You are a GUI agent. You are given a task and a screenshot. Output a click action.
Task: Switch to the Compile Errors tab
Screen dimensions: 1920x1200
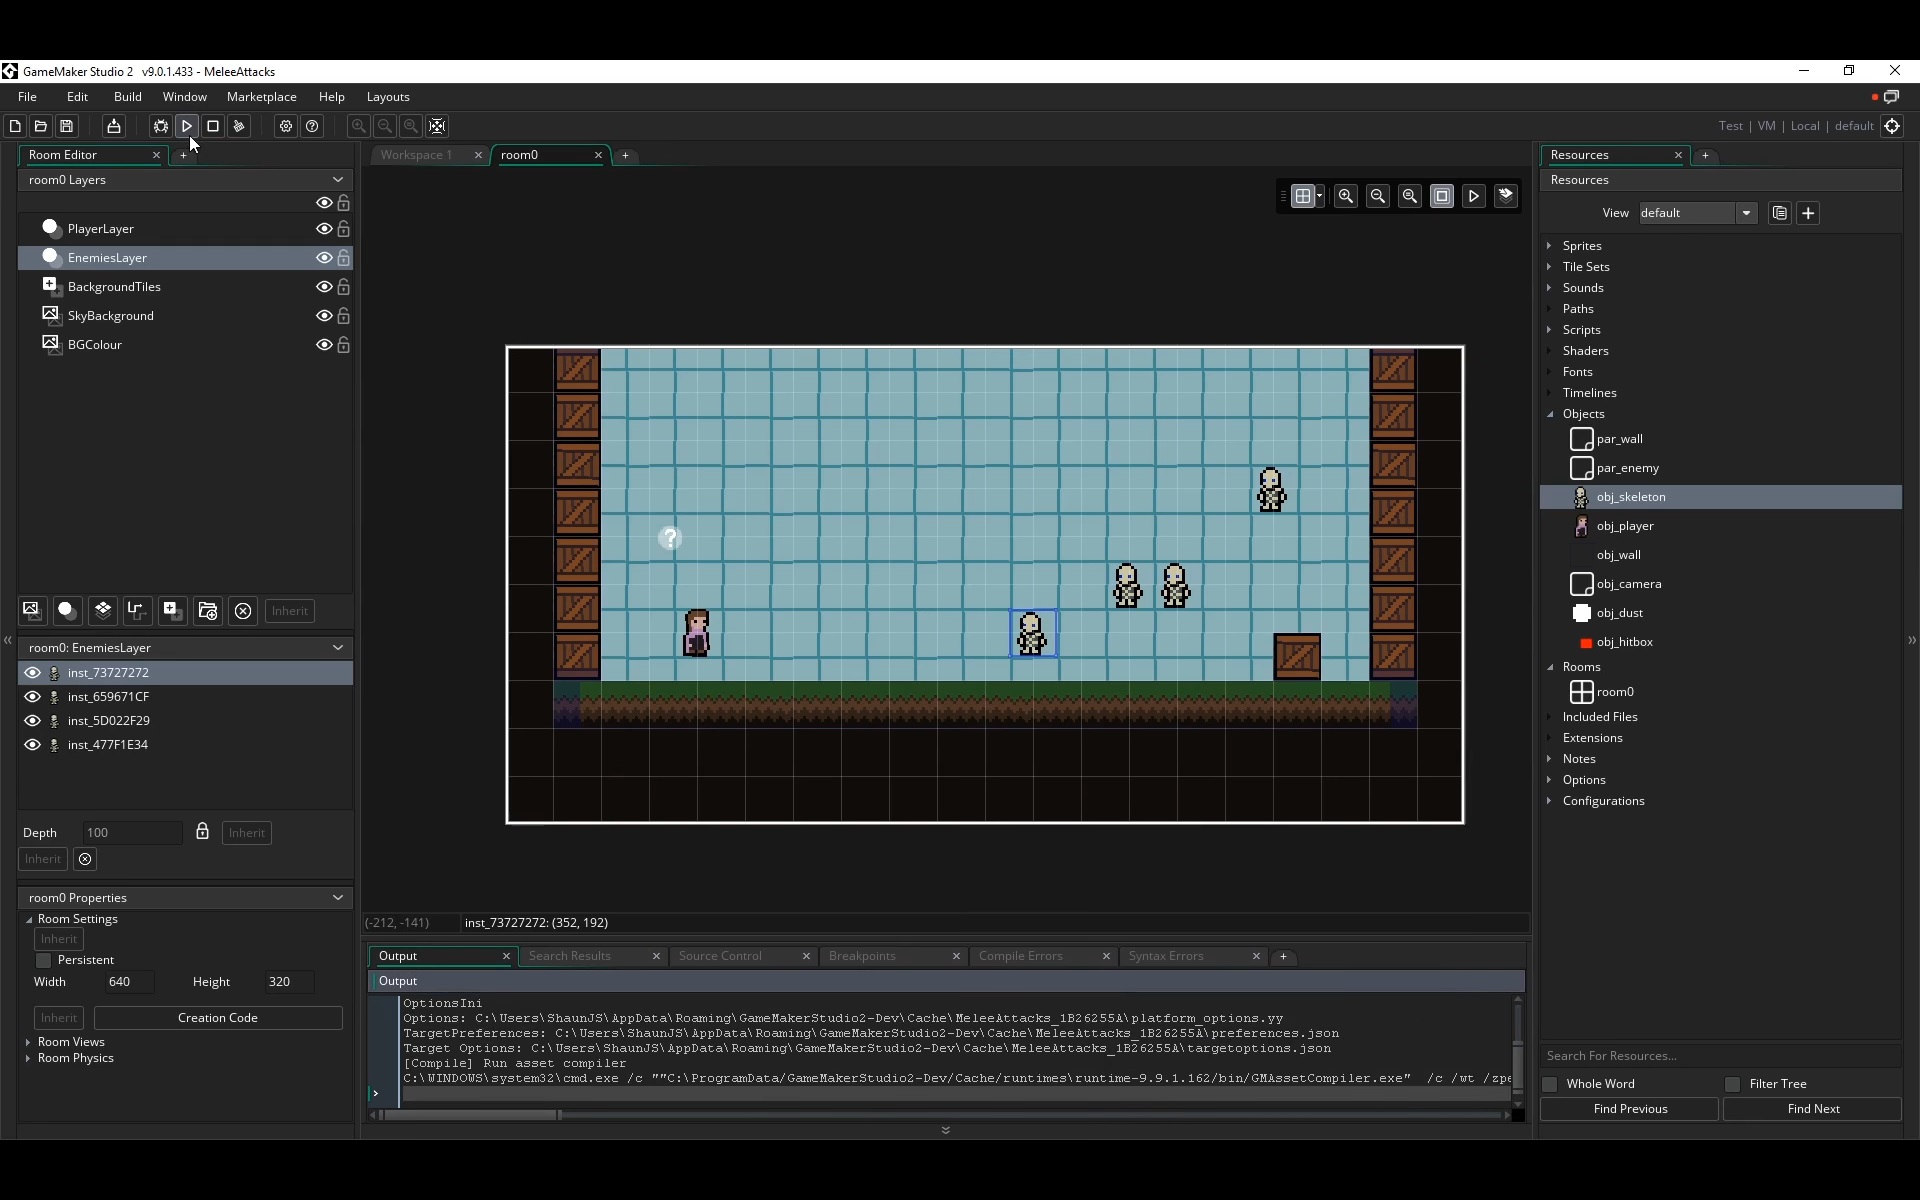tap(1020, 956)
